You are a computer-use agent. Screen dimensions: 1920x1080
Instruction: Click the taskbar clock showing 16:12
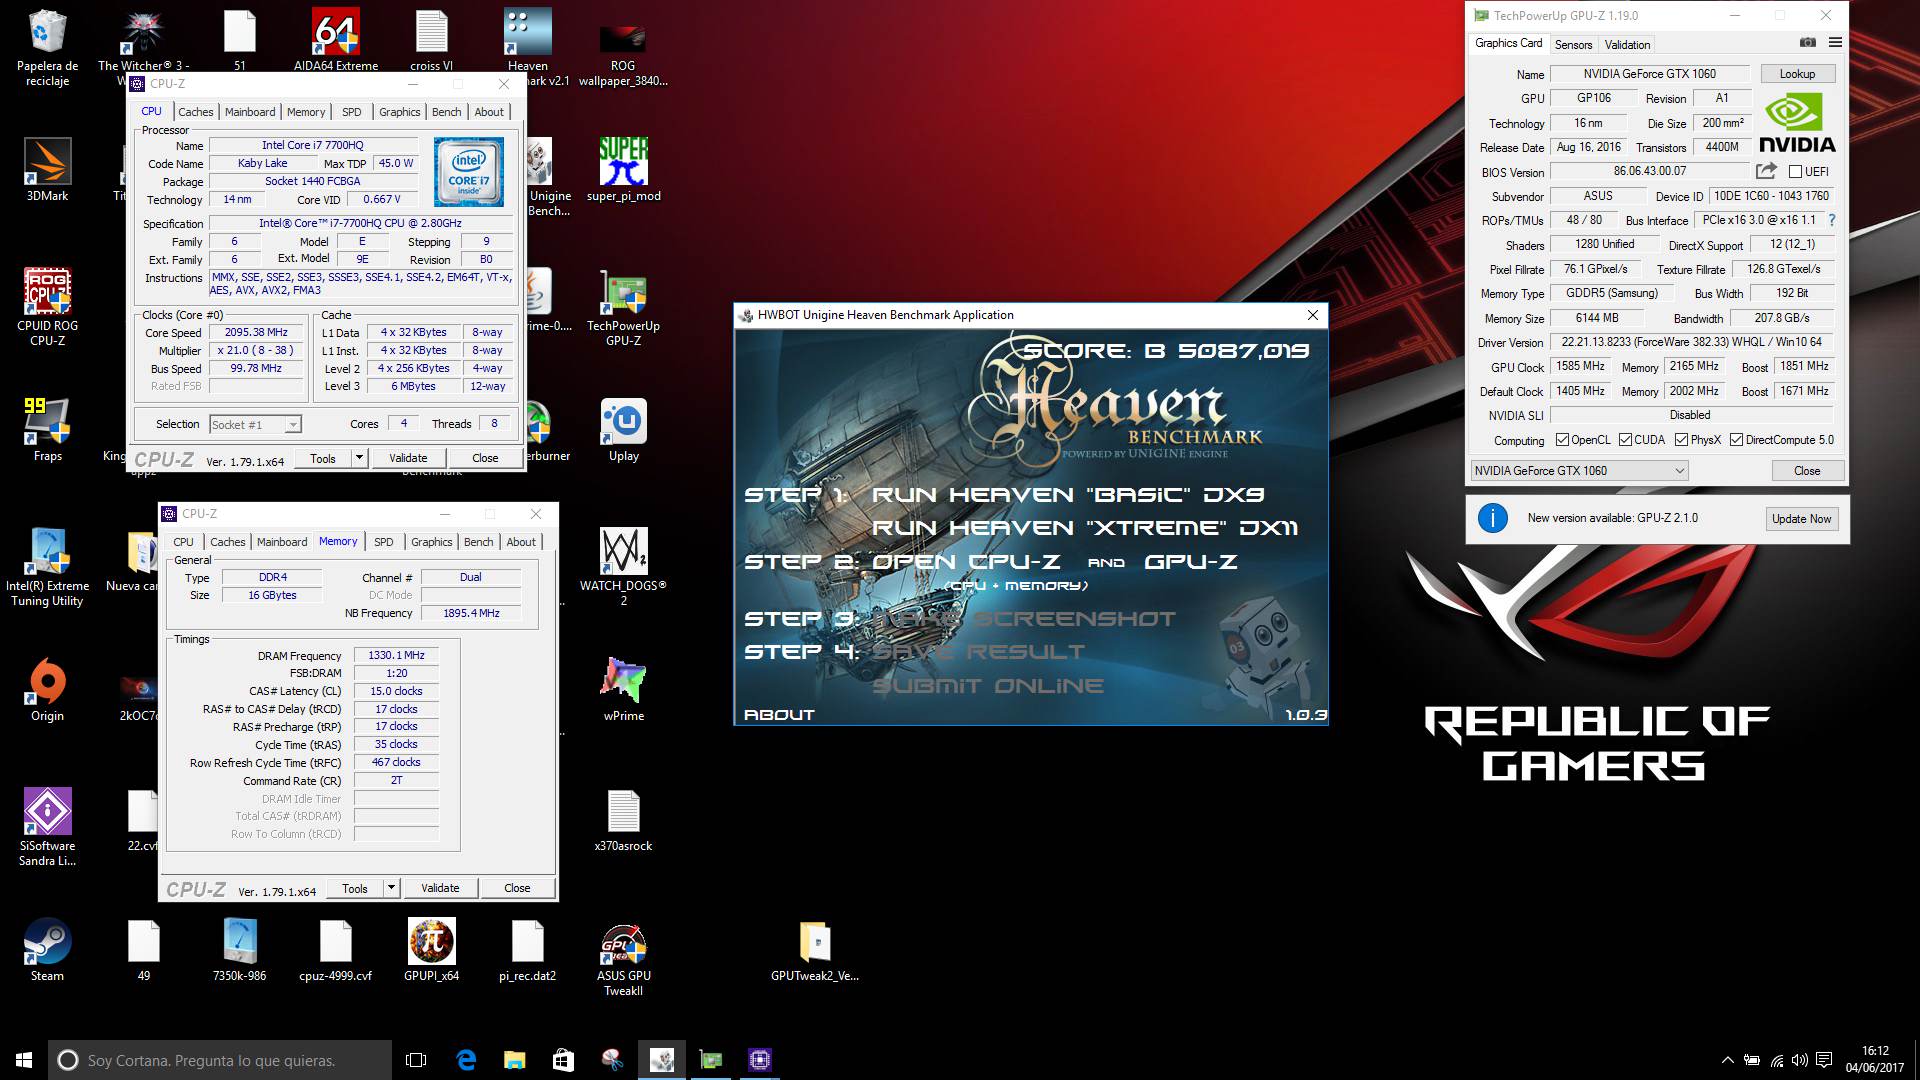(1875, 1060)
